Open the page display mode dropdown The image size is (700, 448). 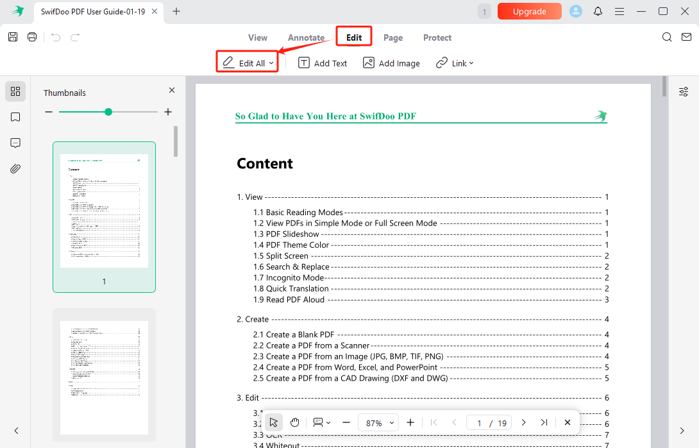coord(321,422)
